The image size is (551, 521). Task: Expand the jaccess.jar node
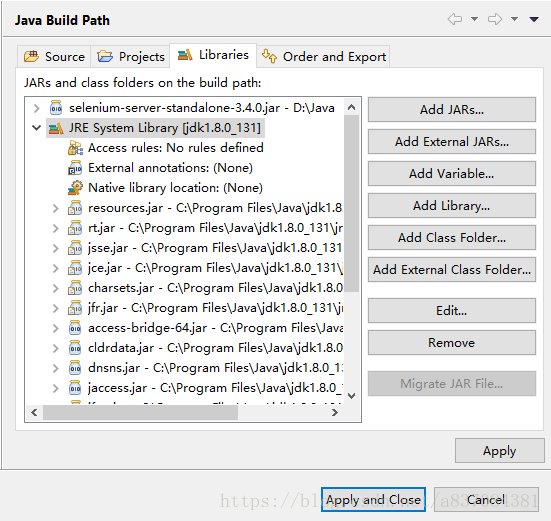[56, 389]
